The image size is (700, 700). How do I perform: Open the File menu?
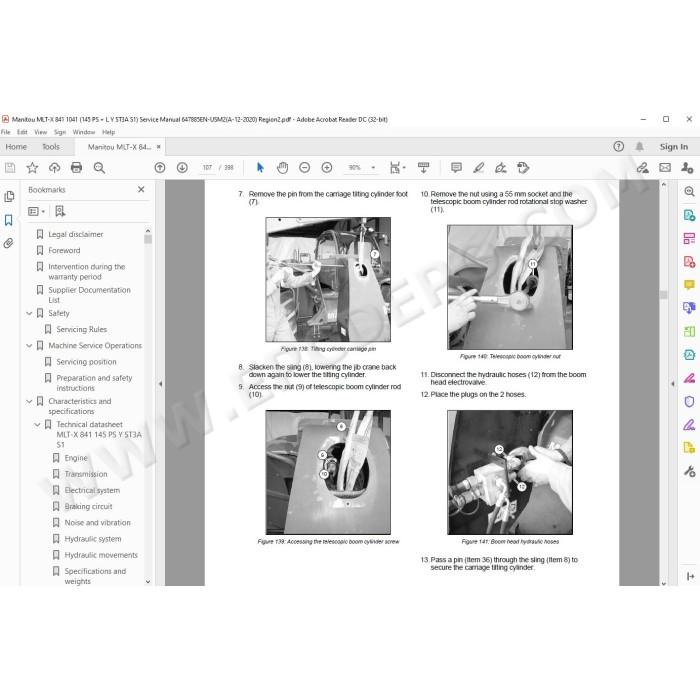5,132
